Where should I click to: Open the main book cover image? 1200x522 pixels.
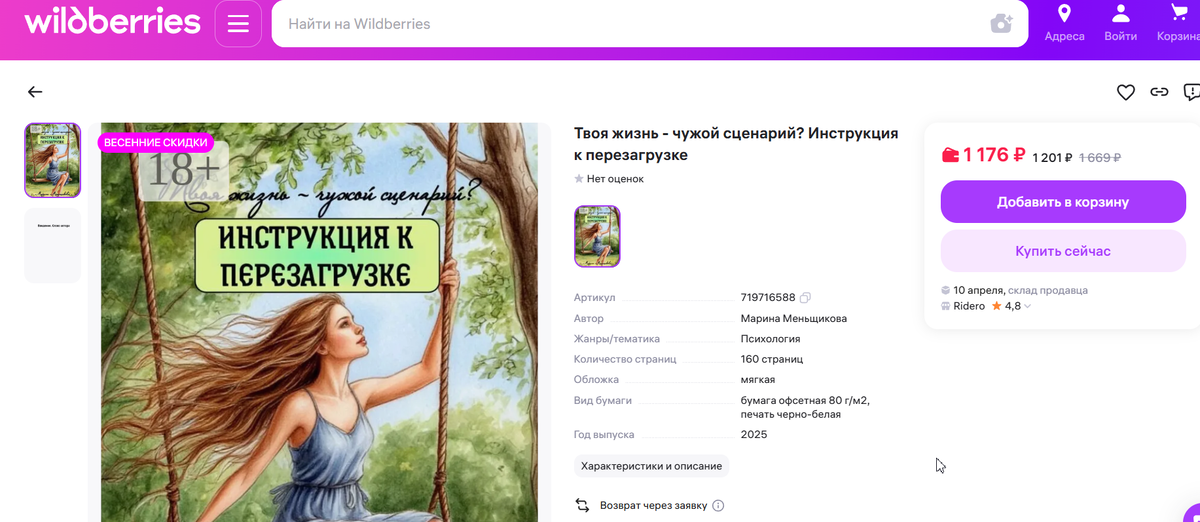pos(320,322)
